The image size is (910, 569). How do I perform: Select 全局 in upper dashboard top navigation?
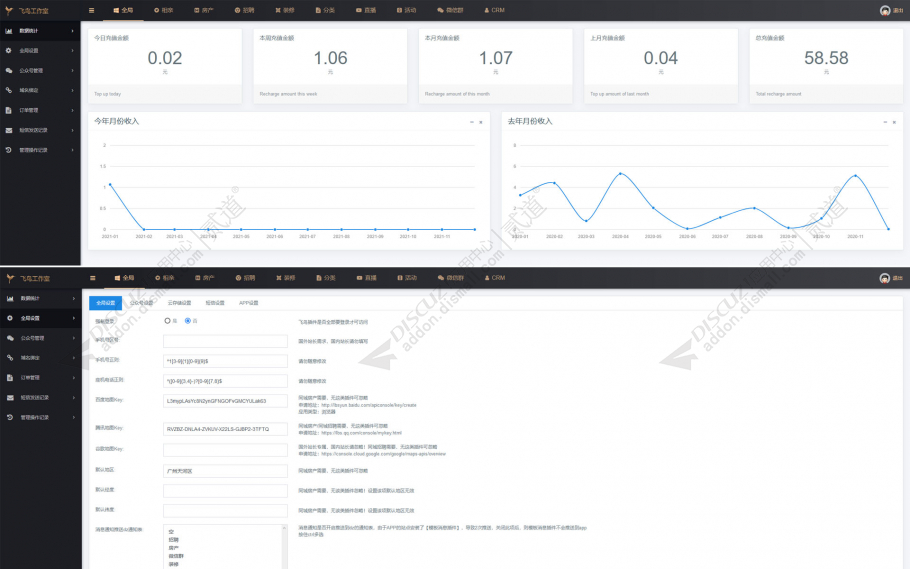124,10
